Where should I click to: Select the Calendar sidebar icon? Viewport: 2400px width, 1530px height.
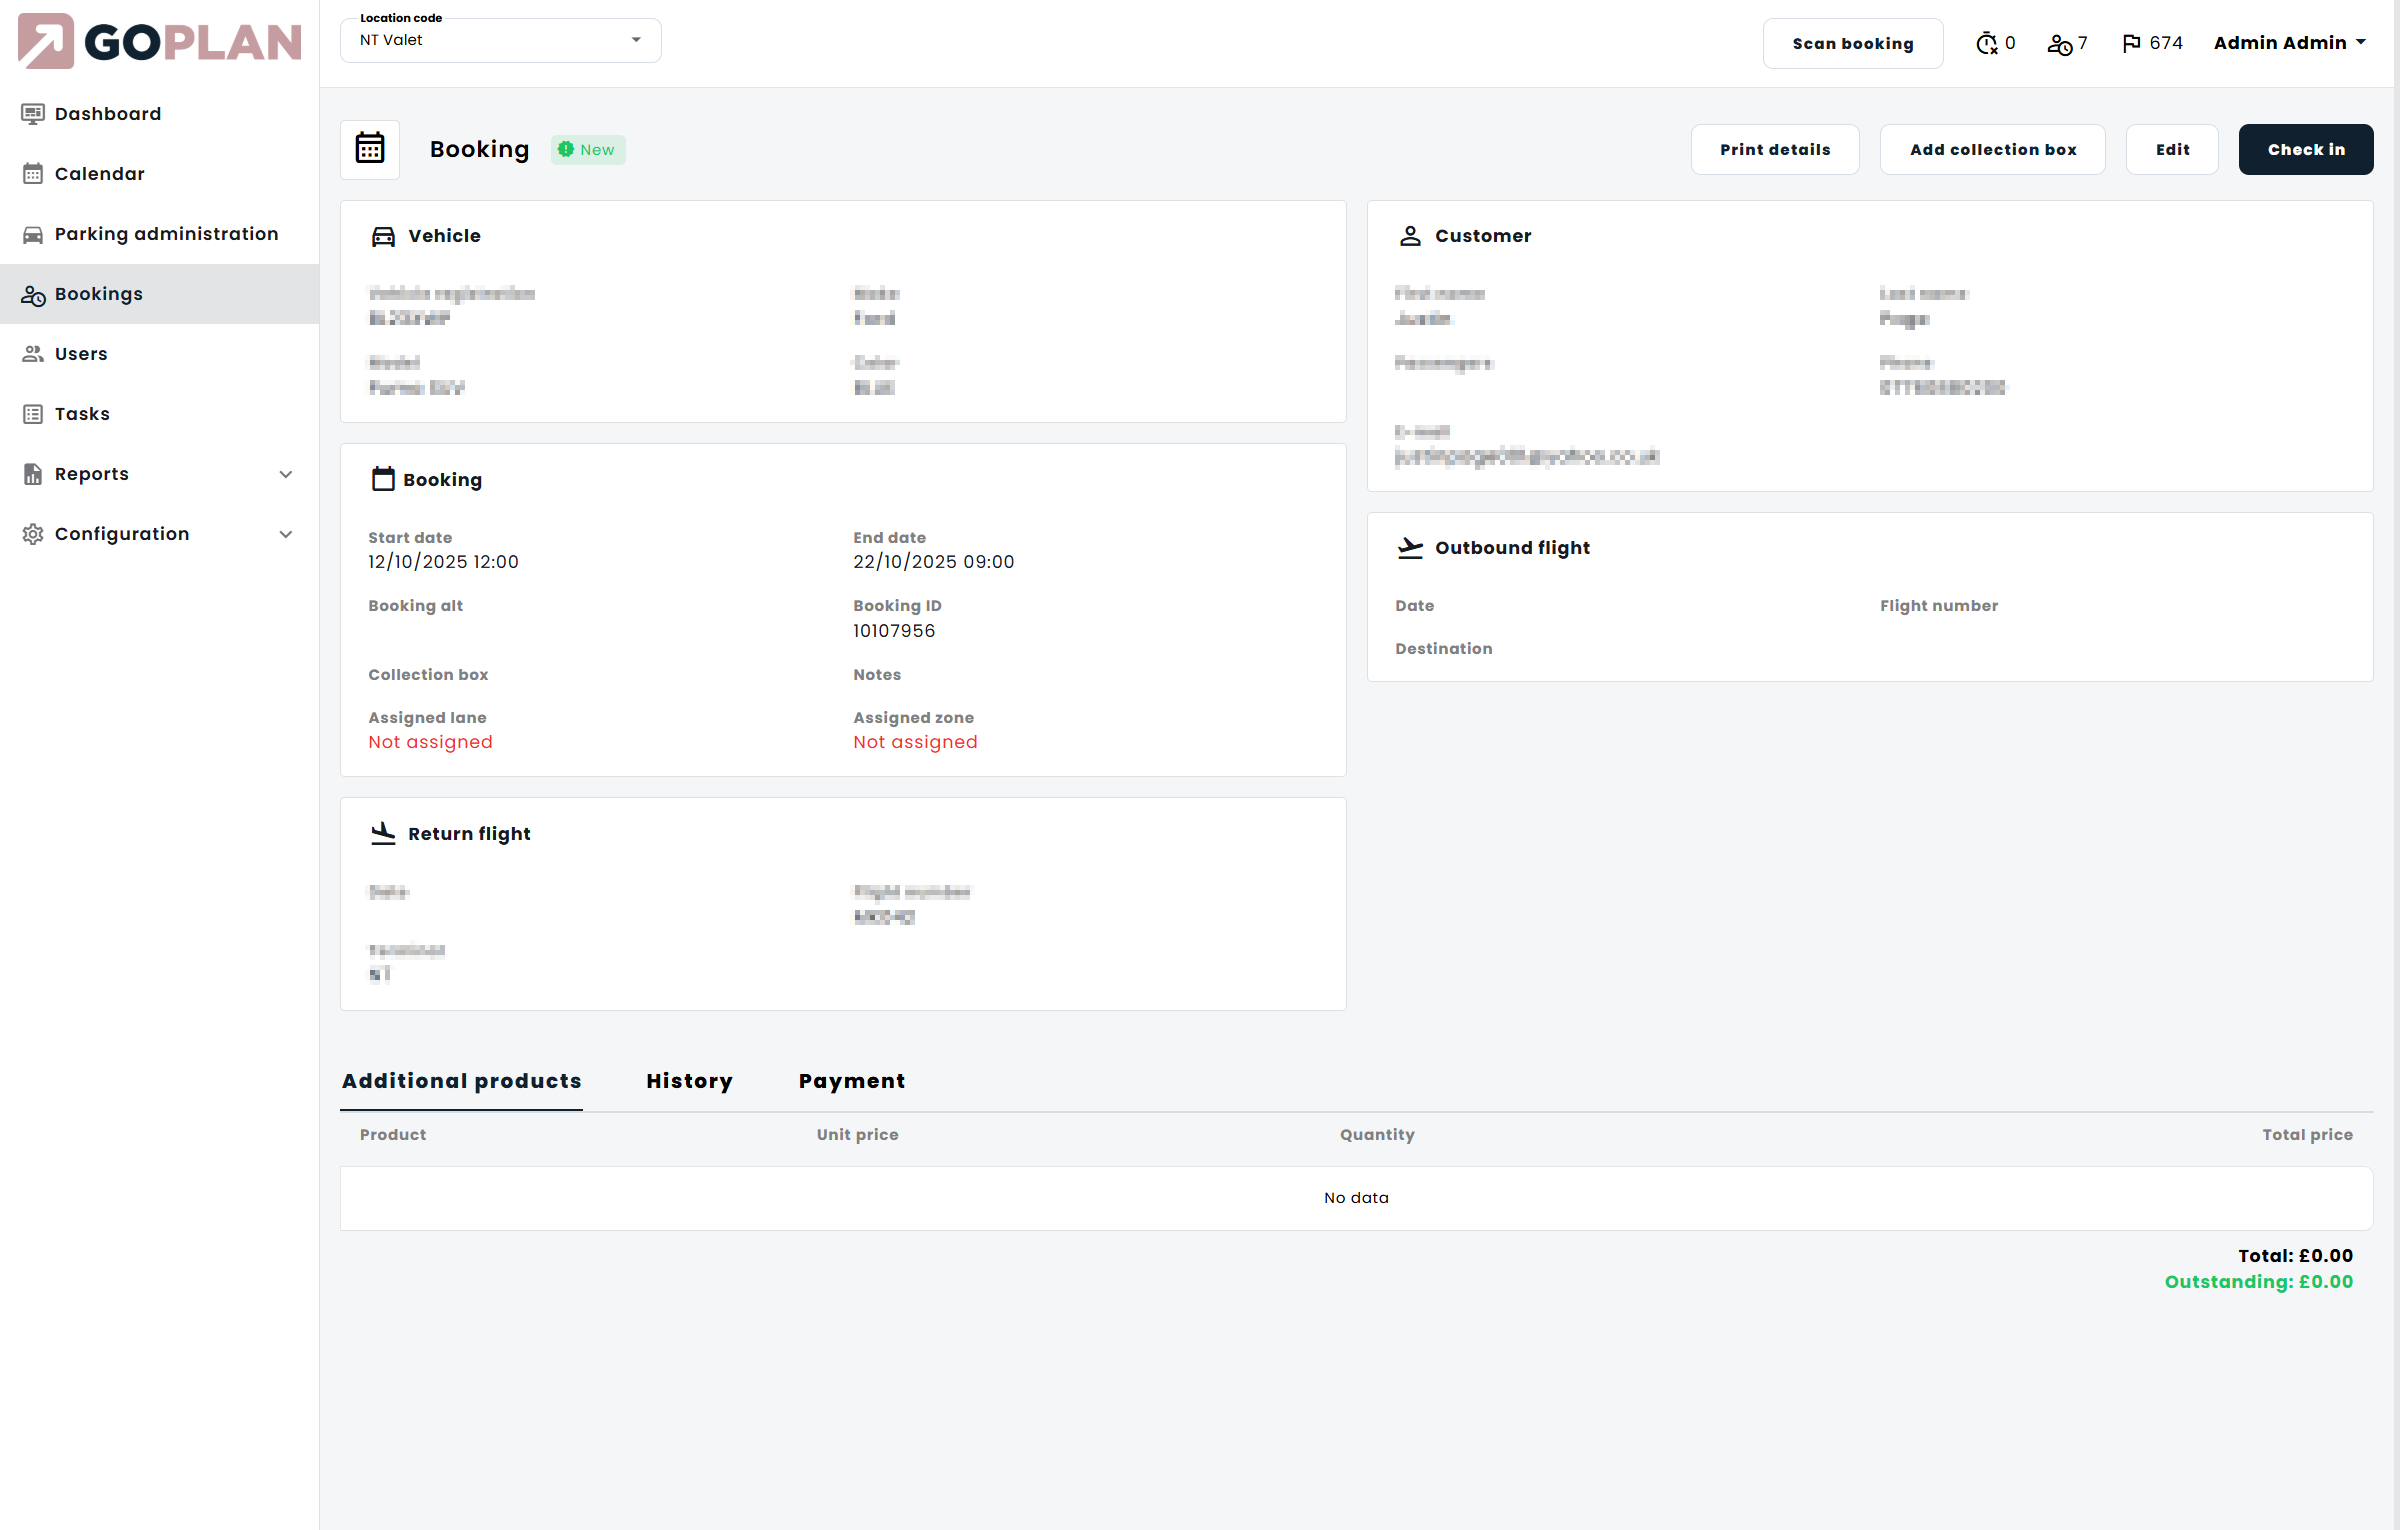(x=33, y=173)
